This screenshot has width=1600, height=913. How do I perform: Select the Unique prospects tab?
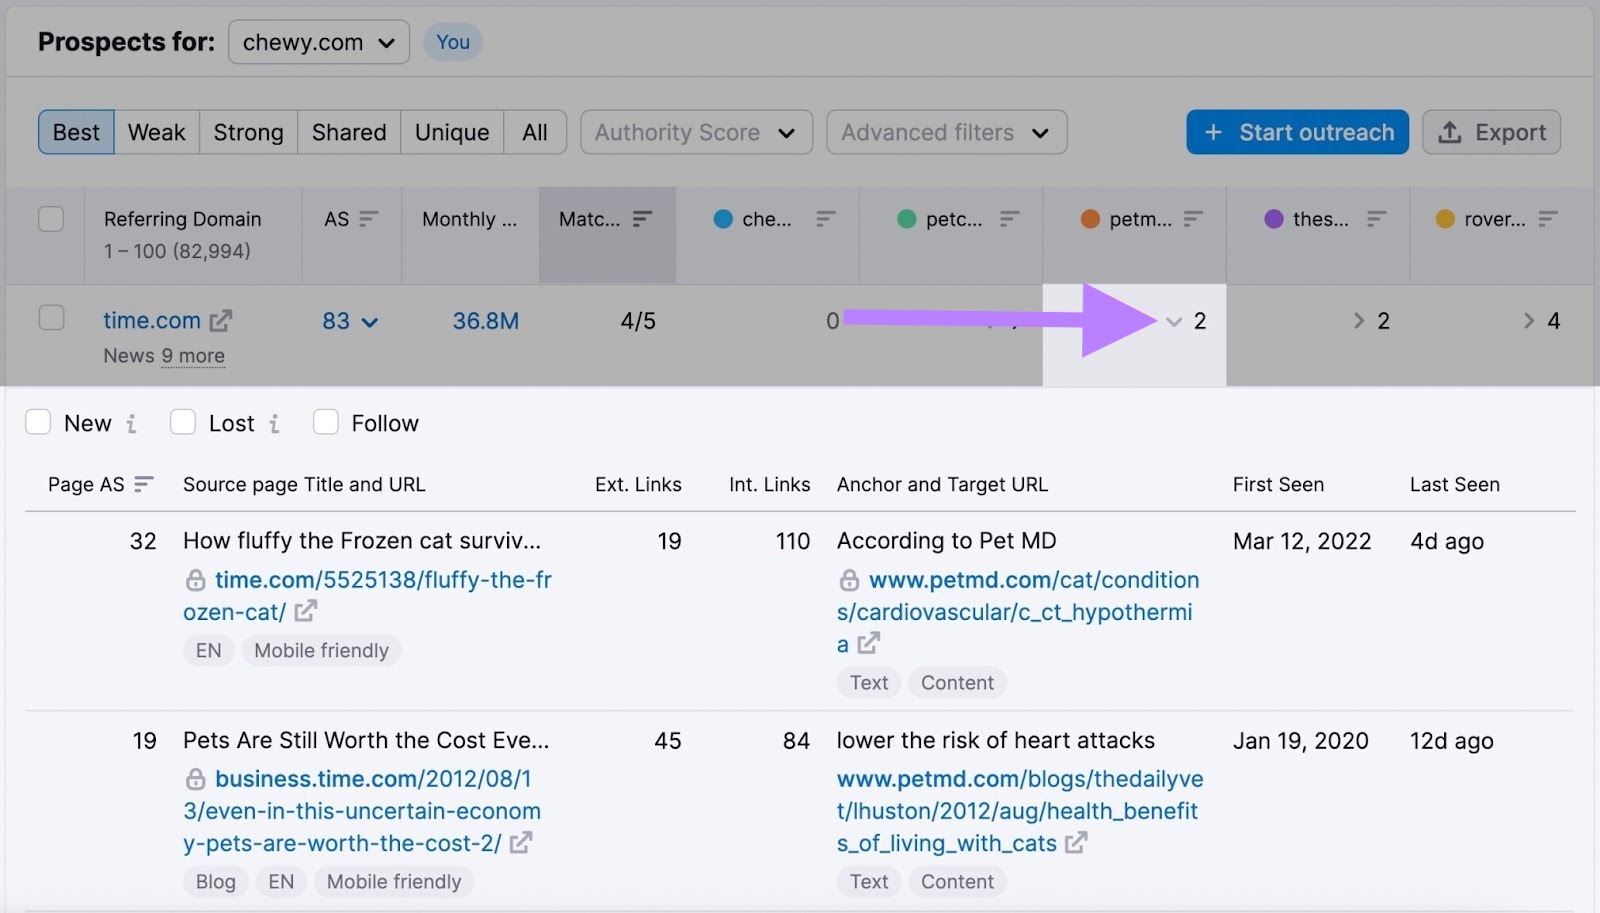[451, 131]
